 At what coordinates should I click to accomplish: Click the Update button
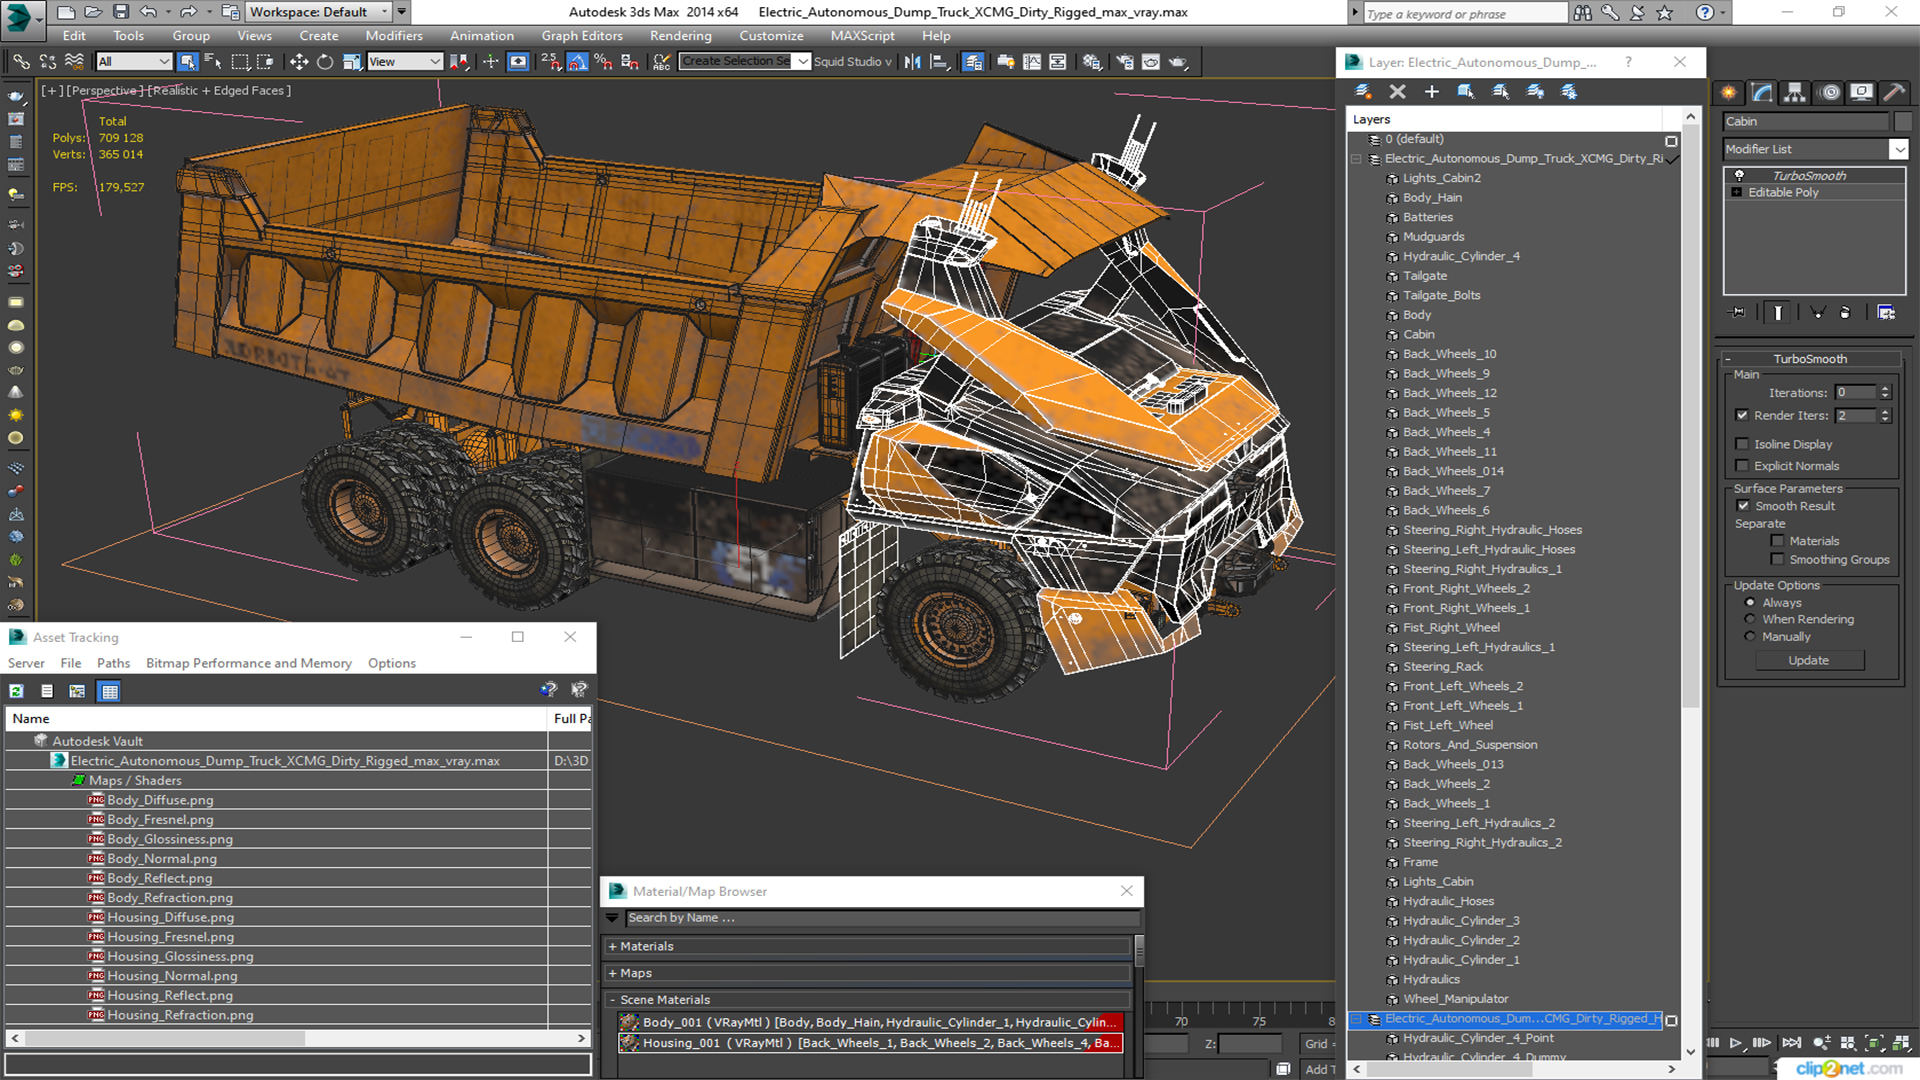pyautogui.click(x=1808, y=660)
